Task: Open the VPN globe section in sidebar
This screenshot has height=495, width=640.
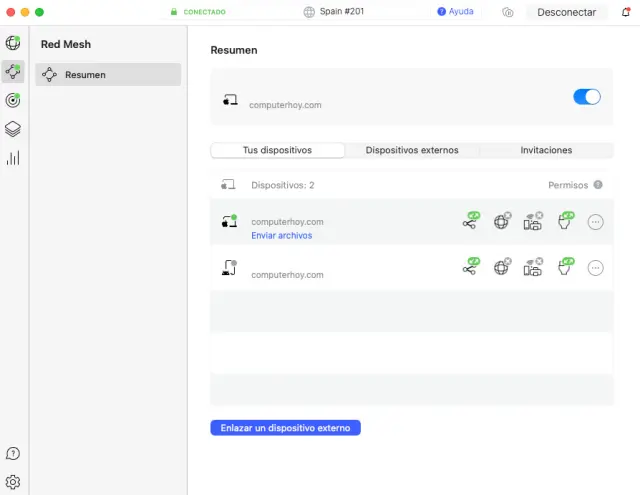Action: pos(13,43)
